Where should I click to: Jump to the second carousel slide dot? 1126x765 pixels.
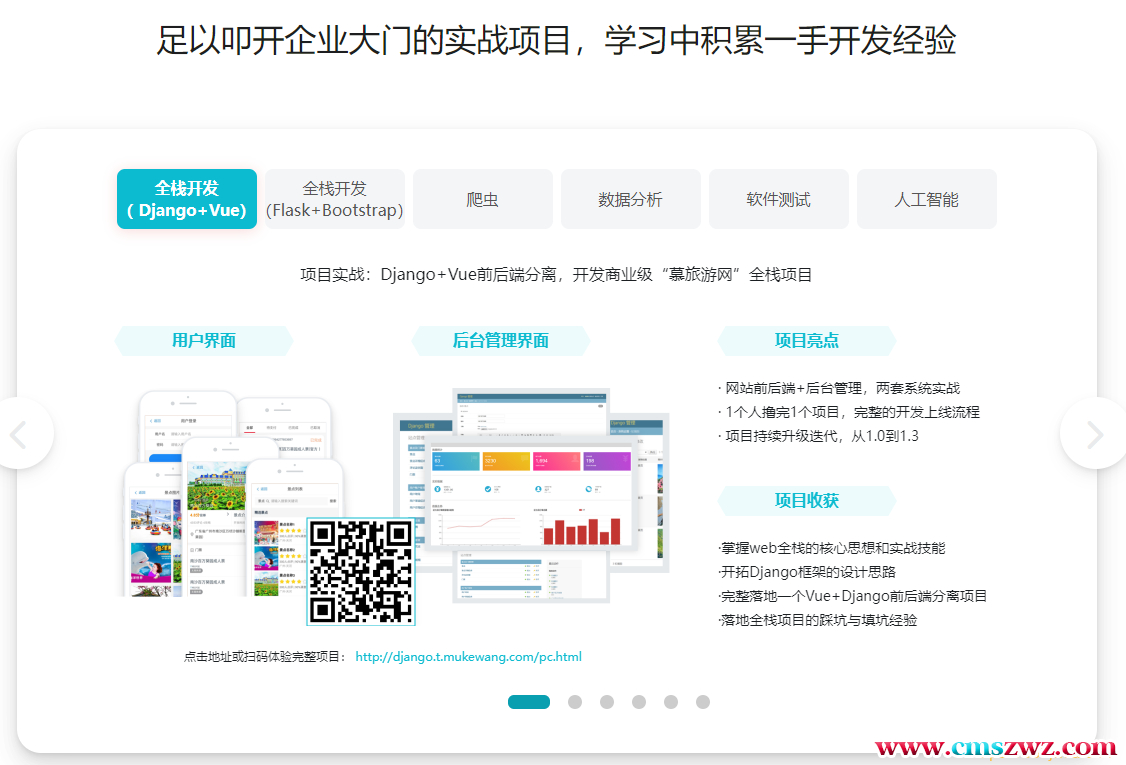pyautogui.click(x=575, y=702)
